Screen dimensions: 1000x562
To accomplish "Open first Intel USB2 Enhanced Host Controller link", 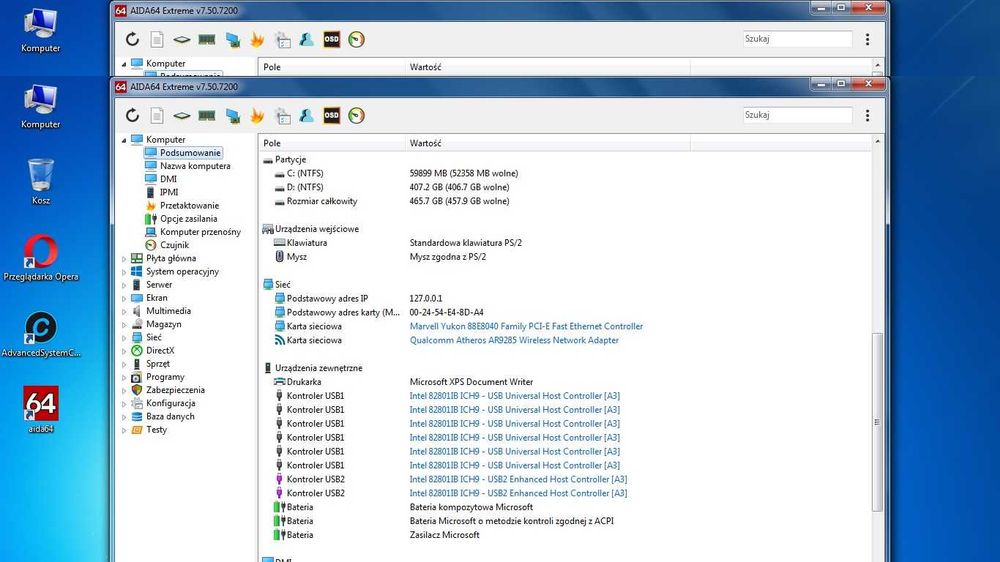I will (518, 479).
